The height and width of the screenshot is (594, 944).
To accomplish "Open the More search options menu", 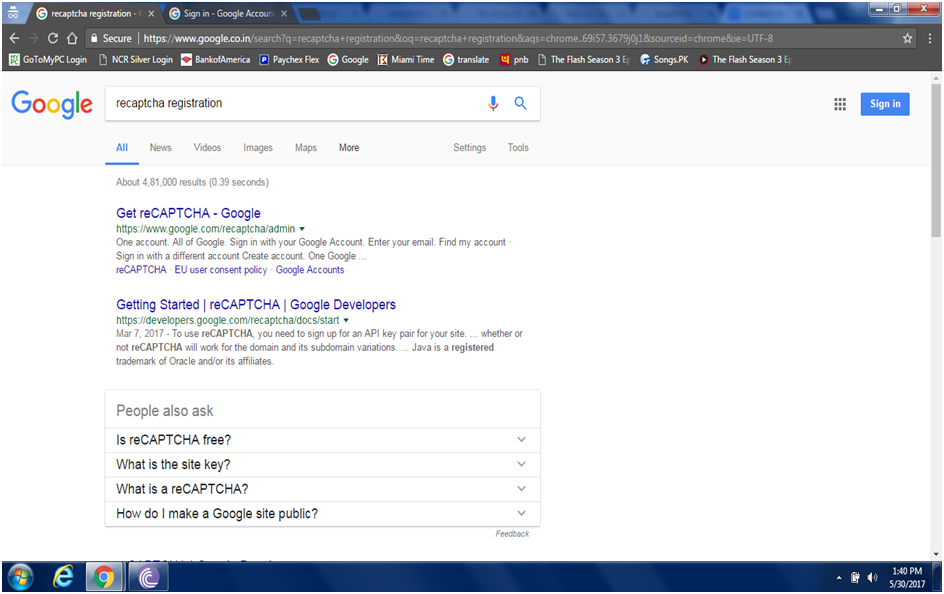I will tap(348, 148).
